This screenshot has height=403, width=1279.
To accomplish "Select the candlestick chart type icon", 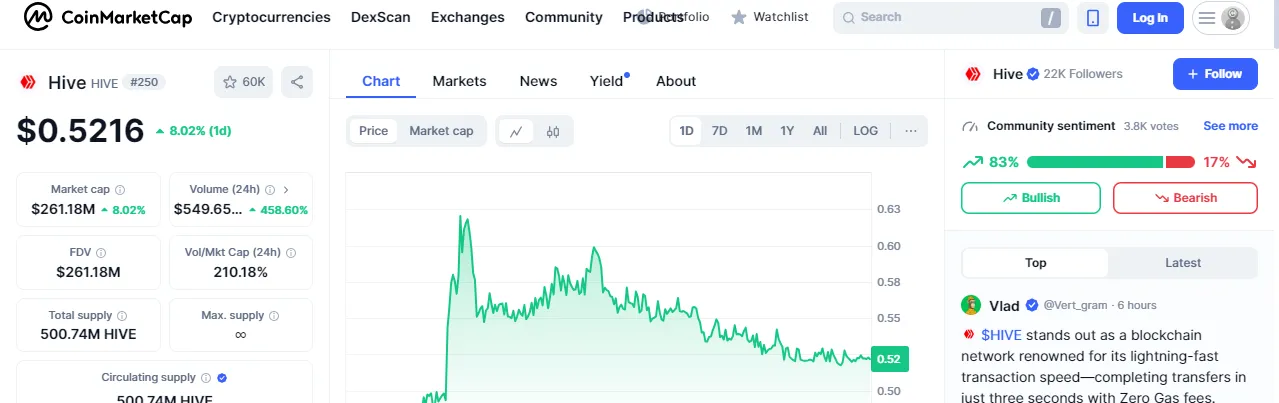I will click(x=553, y=131).
